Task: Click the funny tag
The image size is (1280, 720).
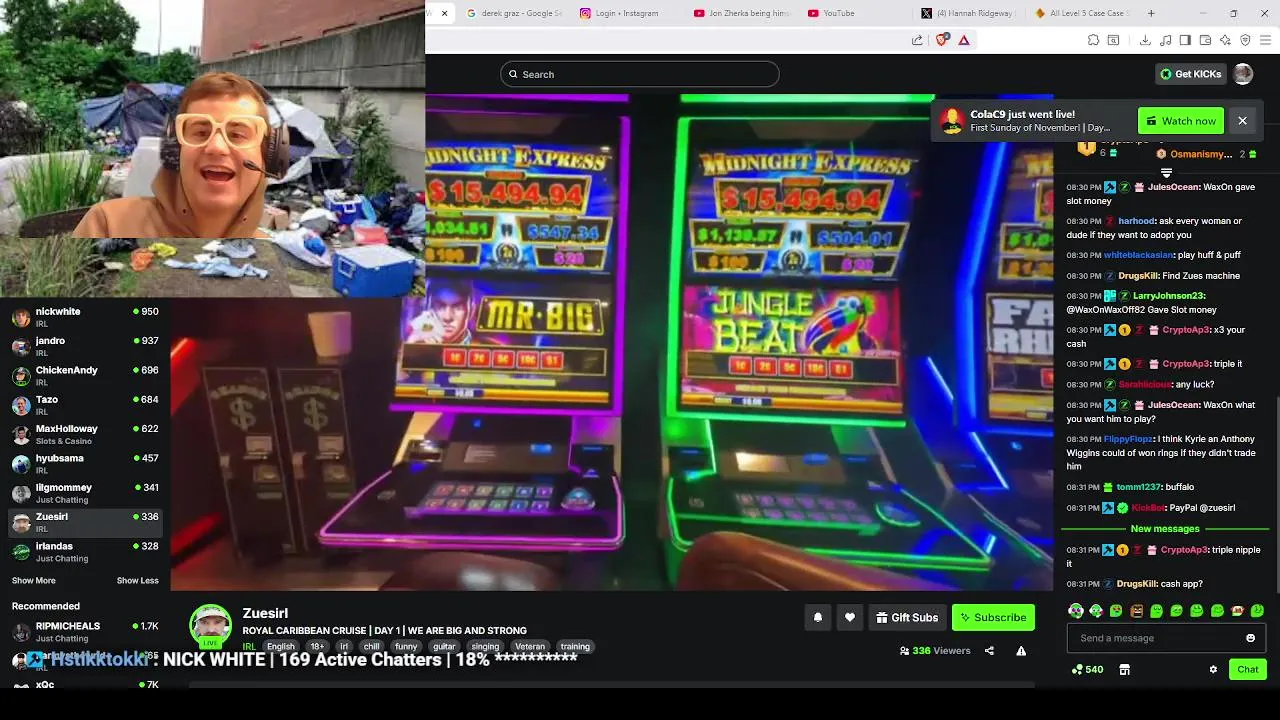Action: click(x=406, y=647)
